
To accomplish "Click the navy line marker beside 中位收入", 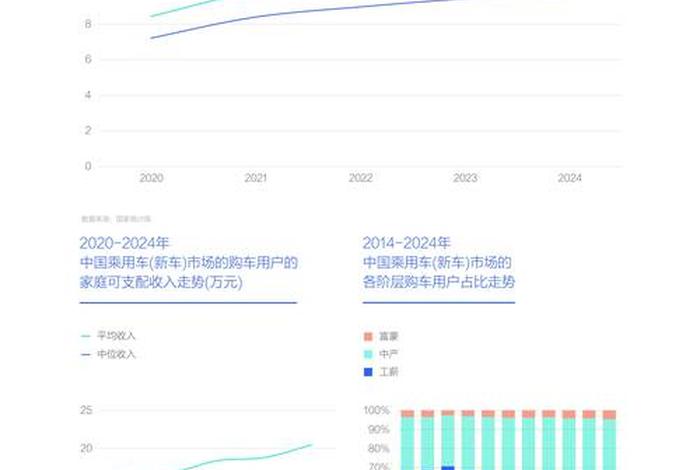I will [85, 354].
